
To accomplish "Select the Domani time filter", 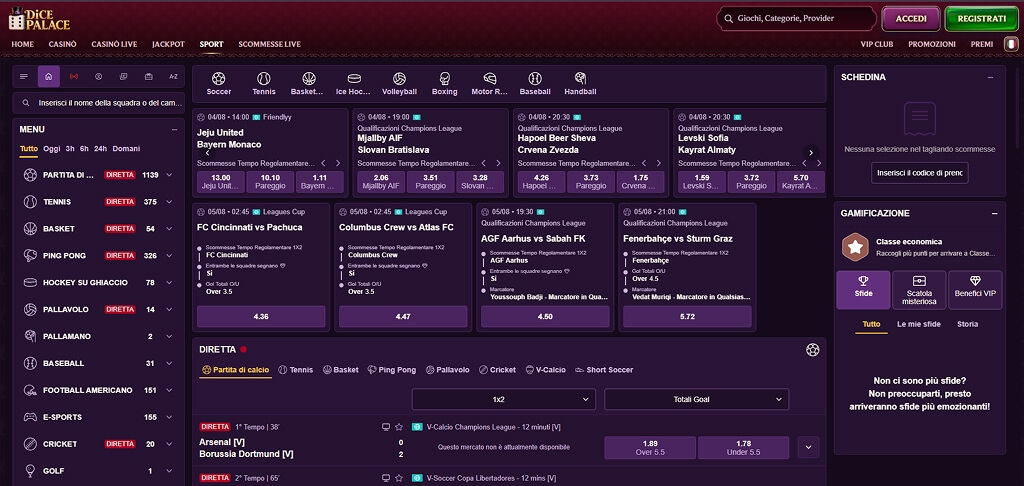I will 126,148.
